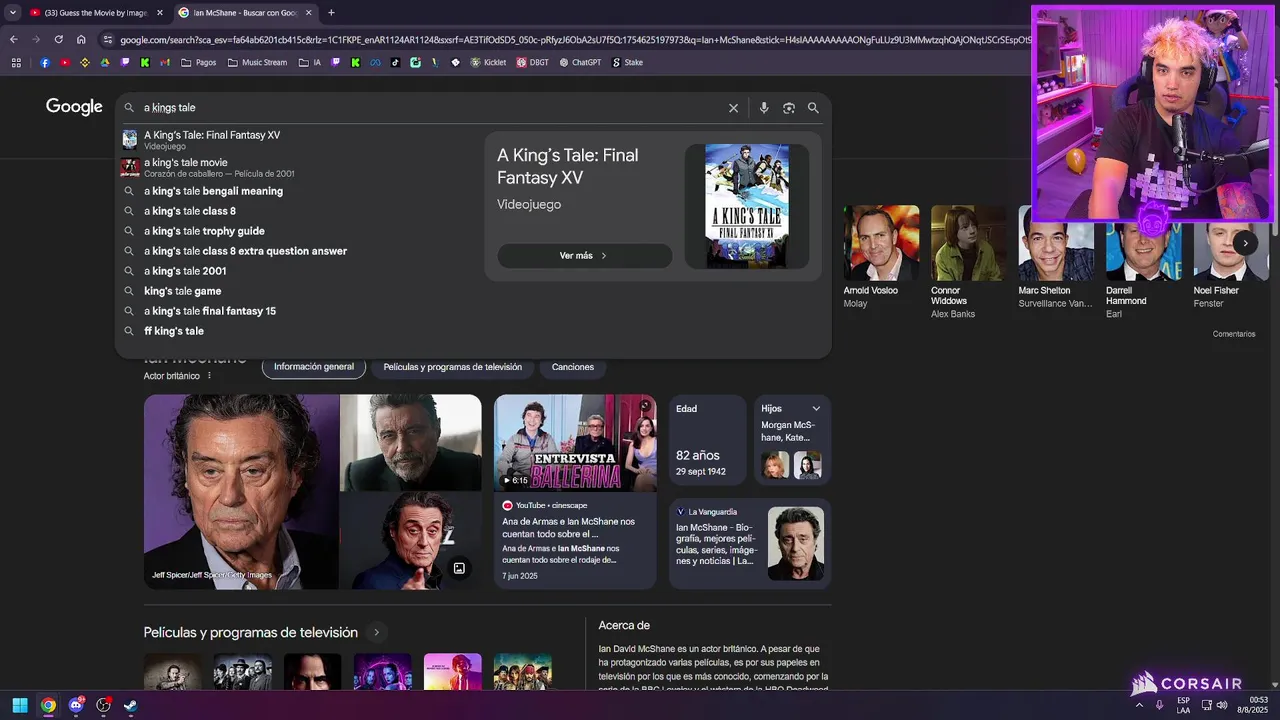Screen dimensions: 1280x720
Task: Open the Ana de Armas e Ian McShane video result
Action: click(569, 527)
